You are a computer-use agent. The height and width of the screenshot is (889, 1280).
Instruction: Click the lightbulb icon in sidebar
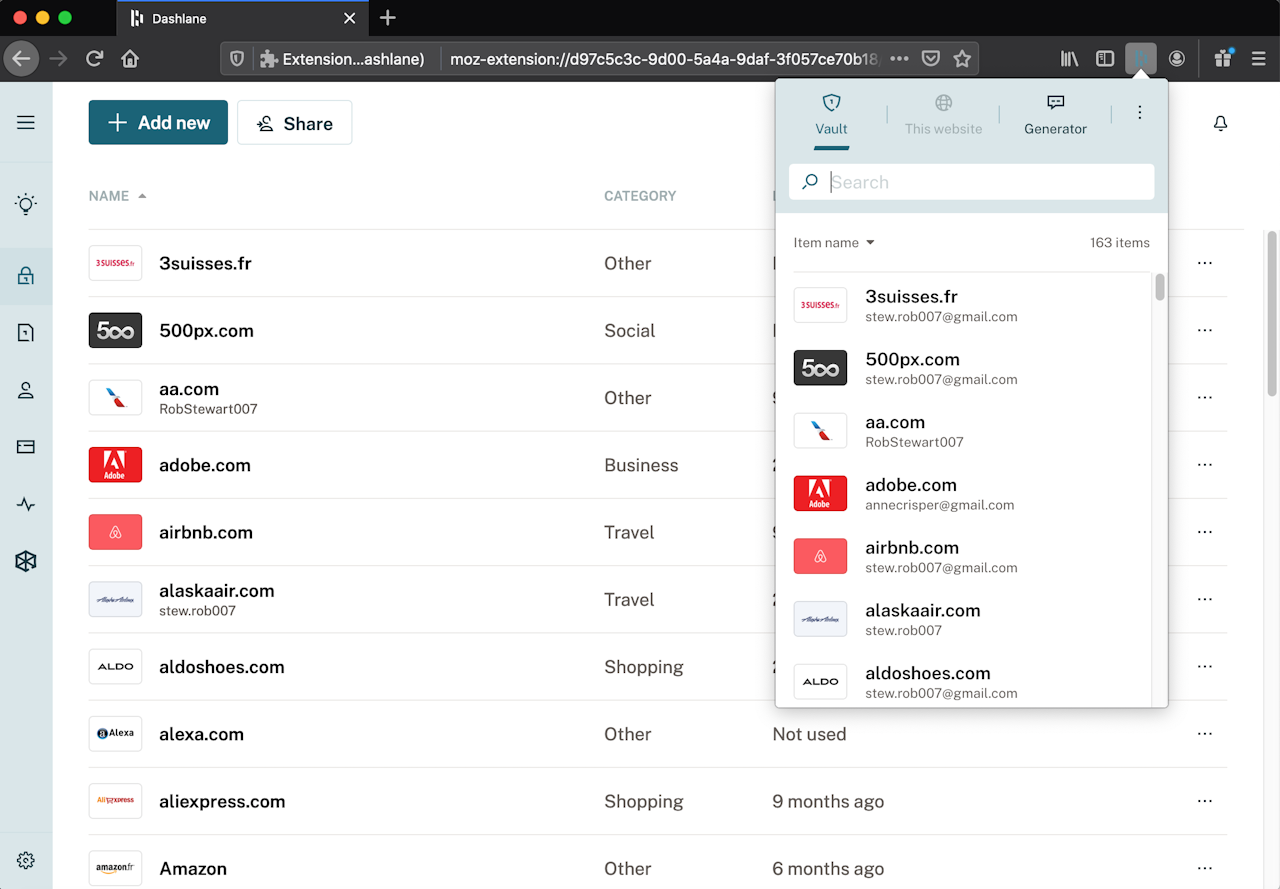(x=26, y=205)
